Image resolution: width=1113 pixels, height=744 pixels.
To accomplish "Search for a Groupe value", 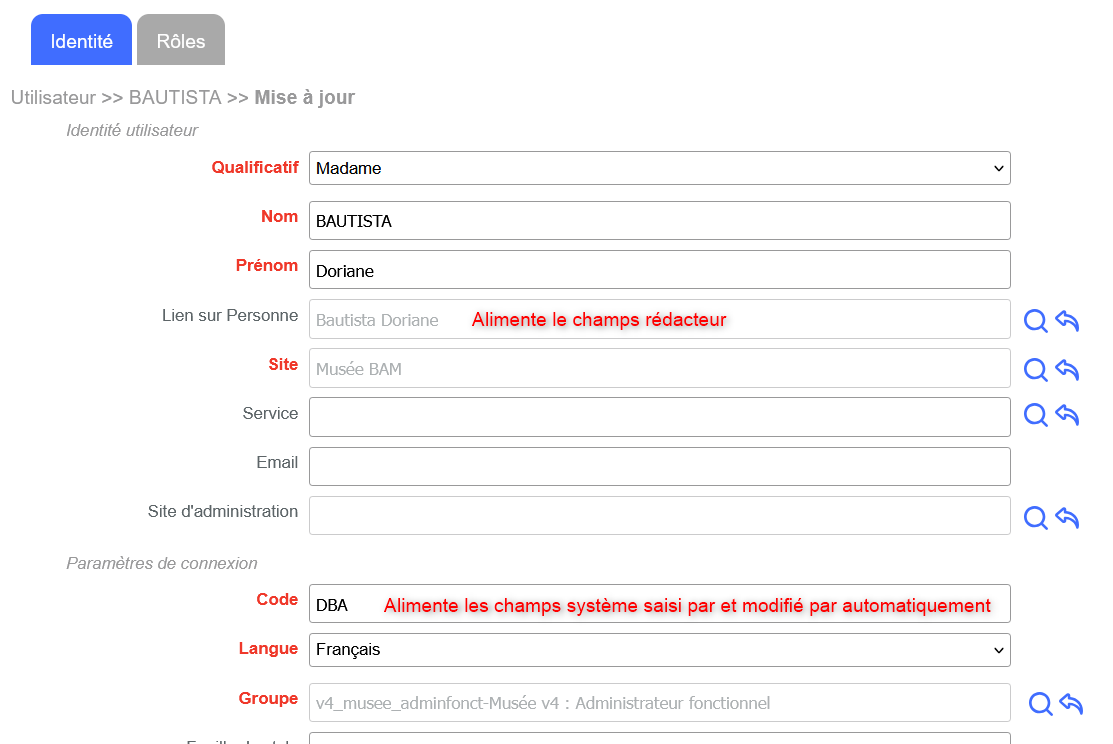I will pyautogui.click(x=1040, y=704).
